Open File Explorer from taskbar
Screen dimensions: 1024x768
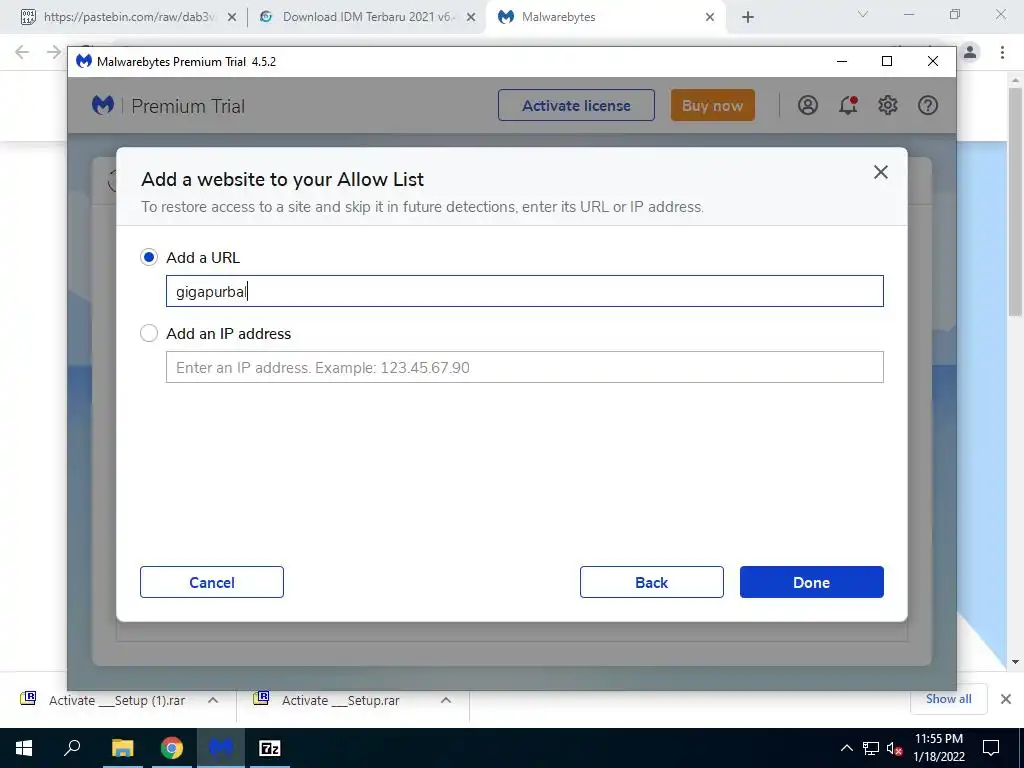point(122,748)
